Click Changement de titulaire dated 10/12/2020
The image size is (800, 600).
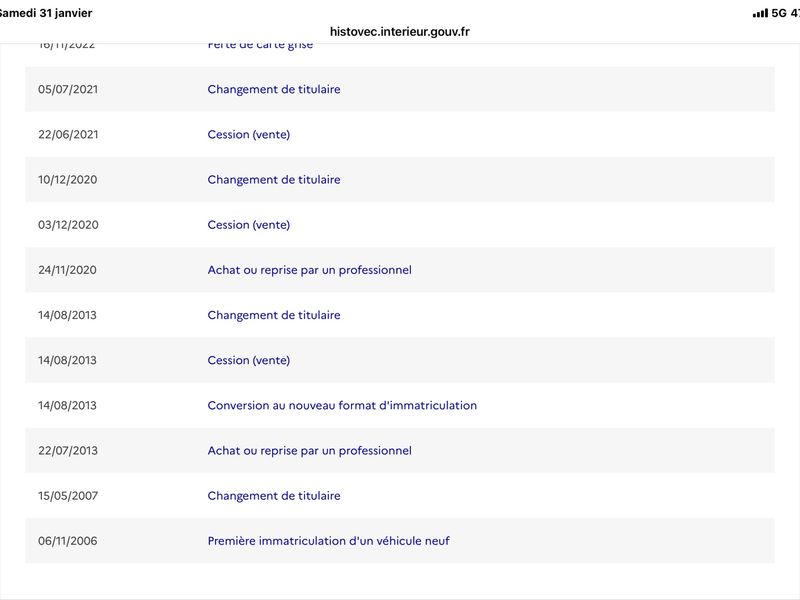click(274, 180)
